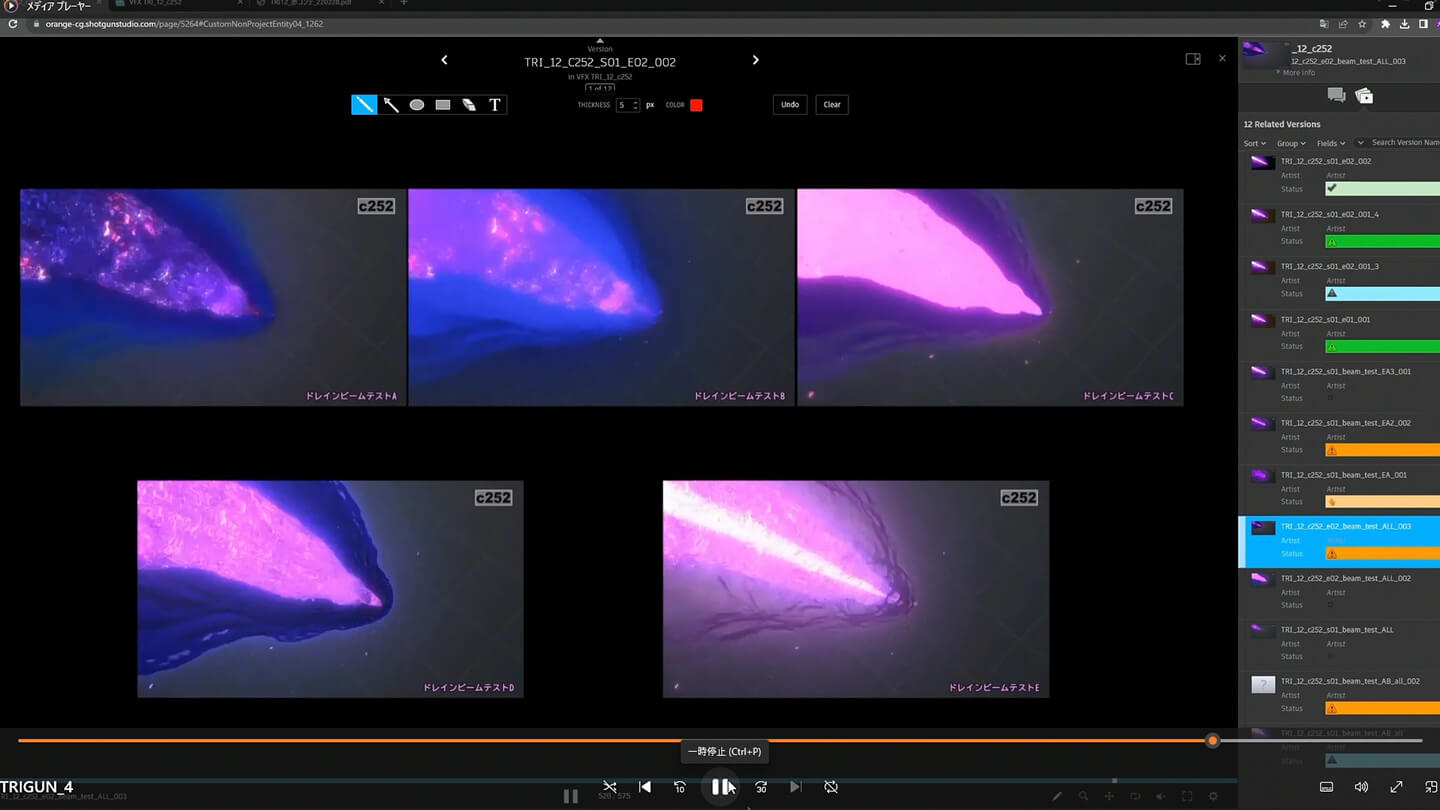Click the Clear button

click(832, 105)
